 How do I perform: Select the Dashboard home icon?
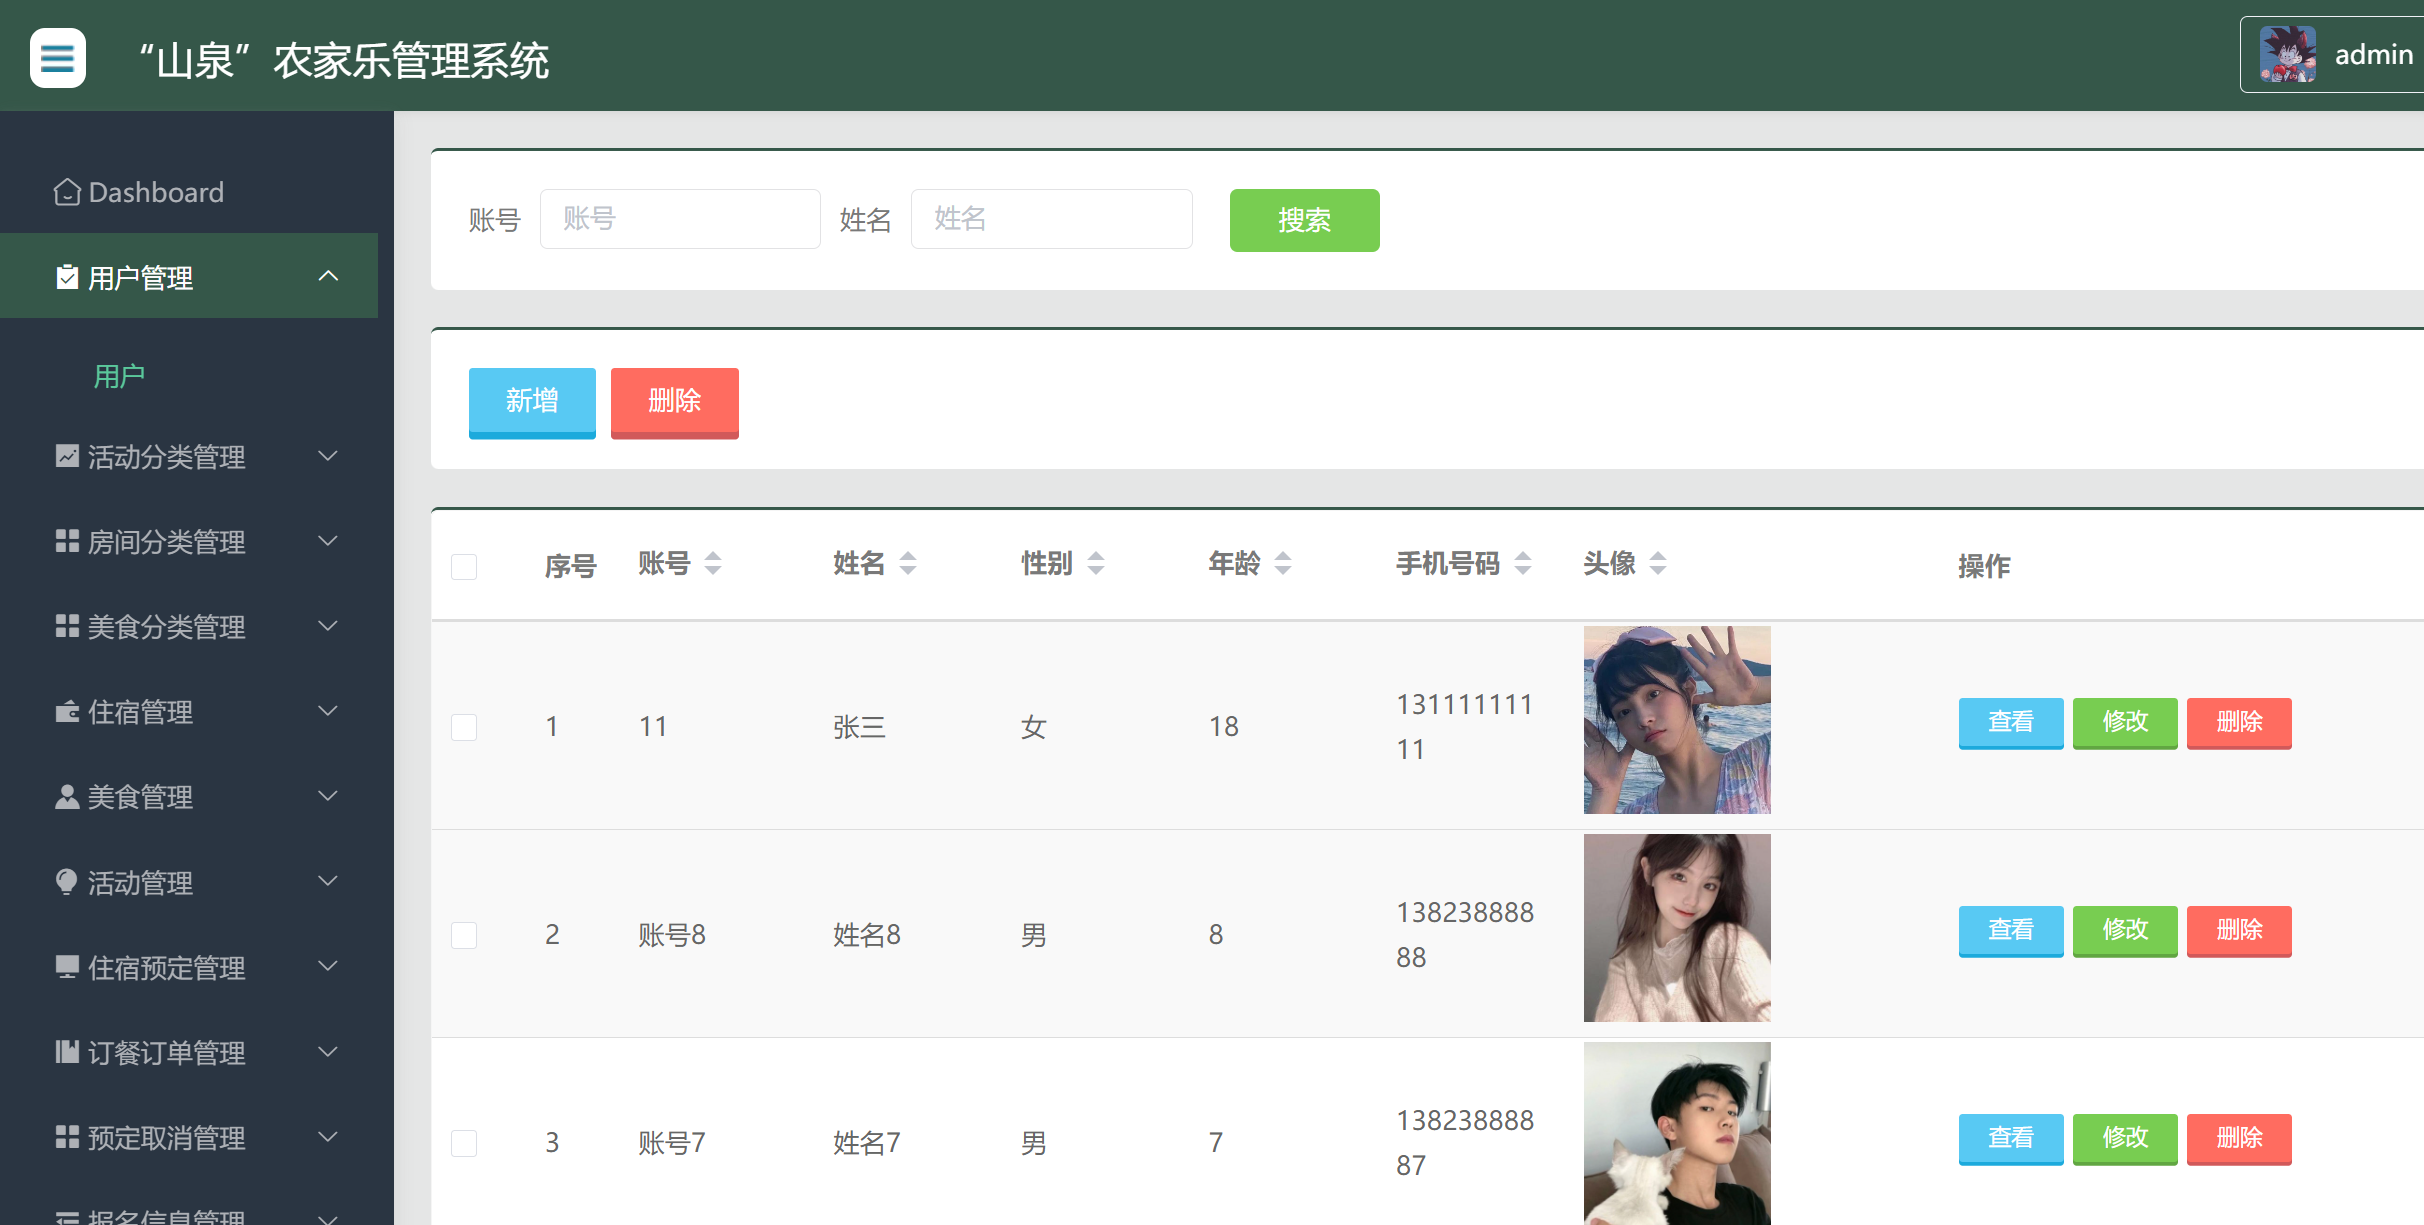click(66, 190)
